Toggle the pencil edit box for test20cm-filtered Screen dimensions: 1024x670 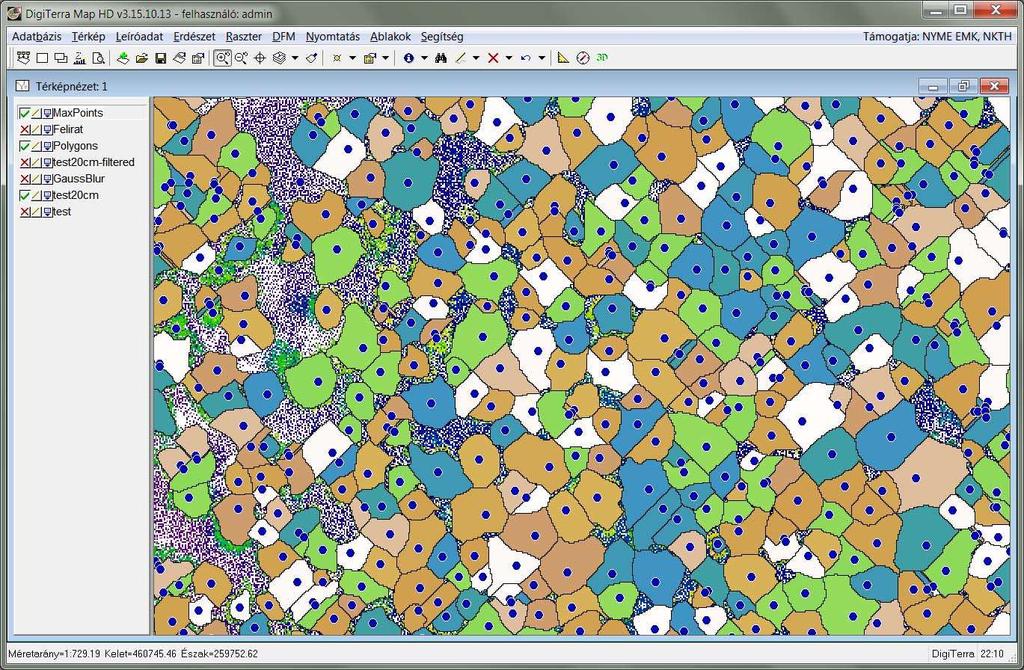(37, 163)
